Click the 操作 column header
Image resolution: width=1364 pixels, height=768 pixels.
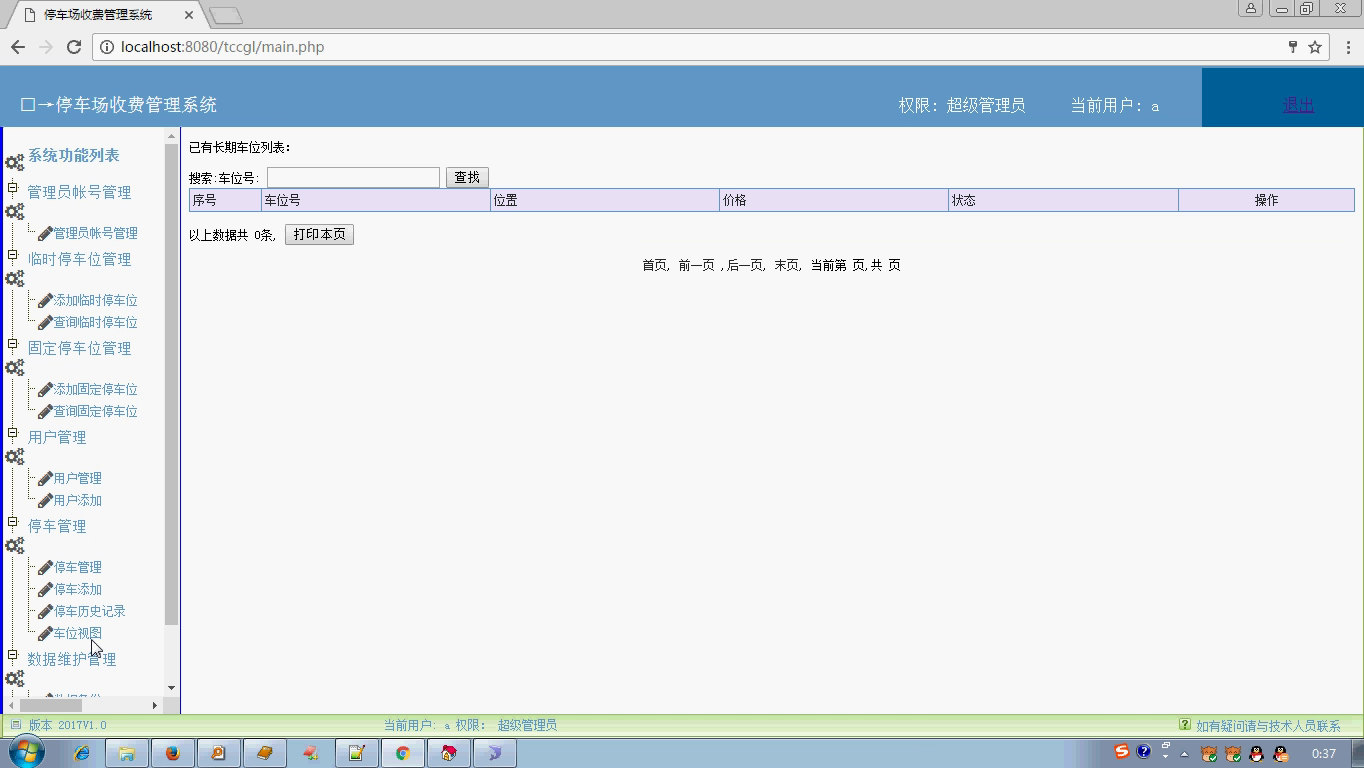pyautogui.click(x=1266, y=200)
